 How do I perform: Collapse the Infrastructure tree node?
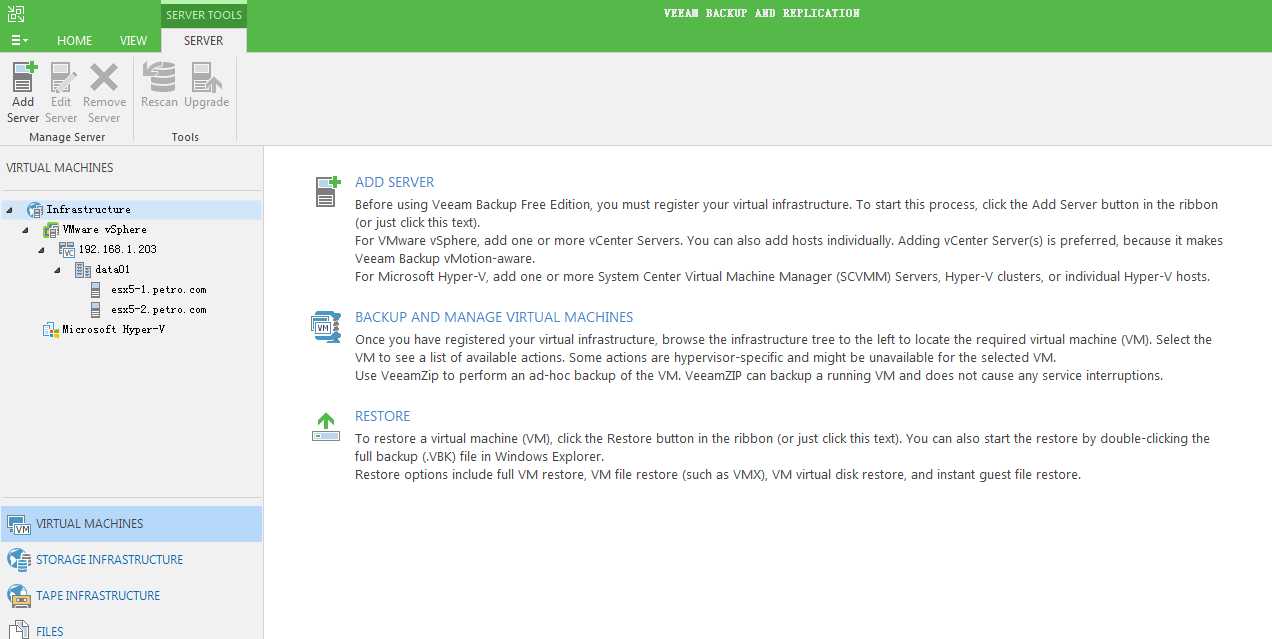(10, 210)
